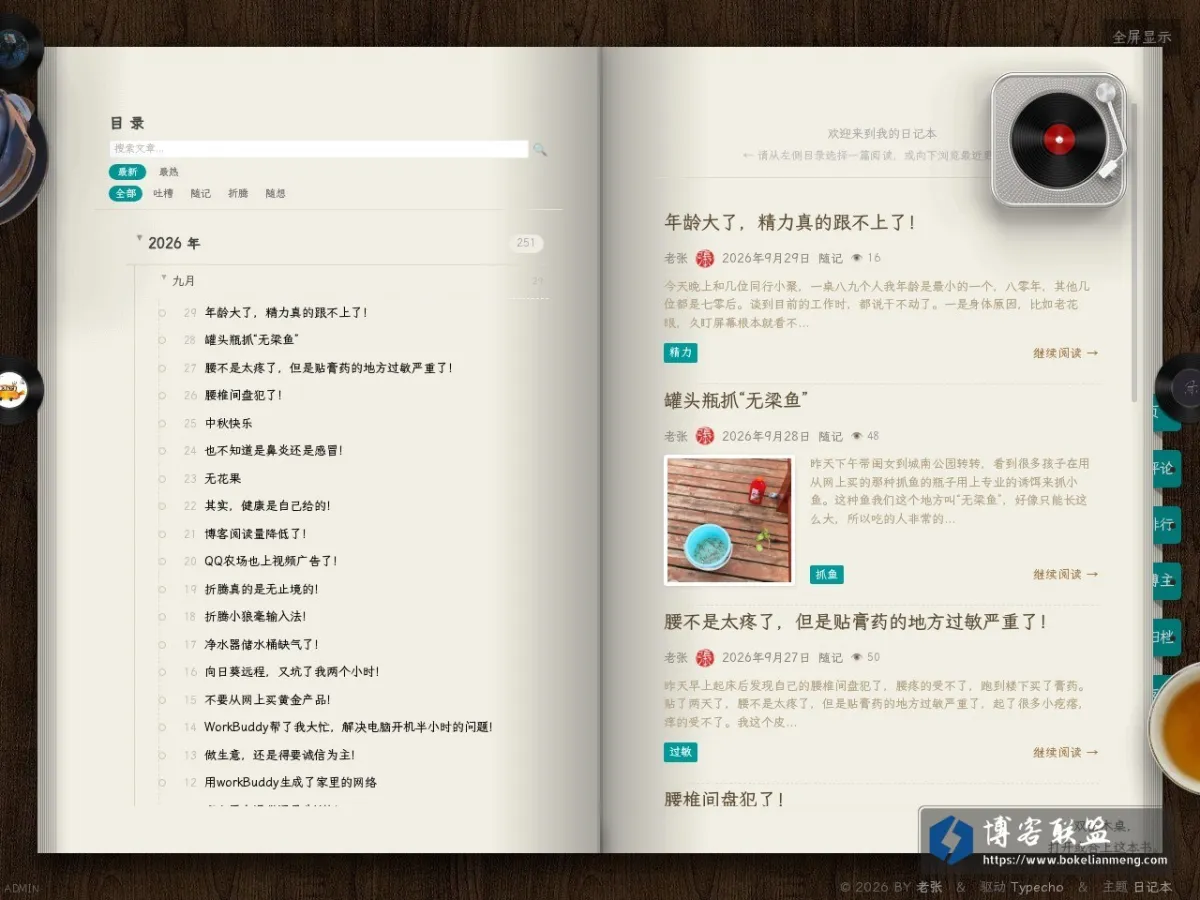The height and width of the screenshot is (900, 1200).
Task: Open the 评论 side tab
Action: coord(1166,468)
